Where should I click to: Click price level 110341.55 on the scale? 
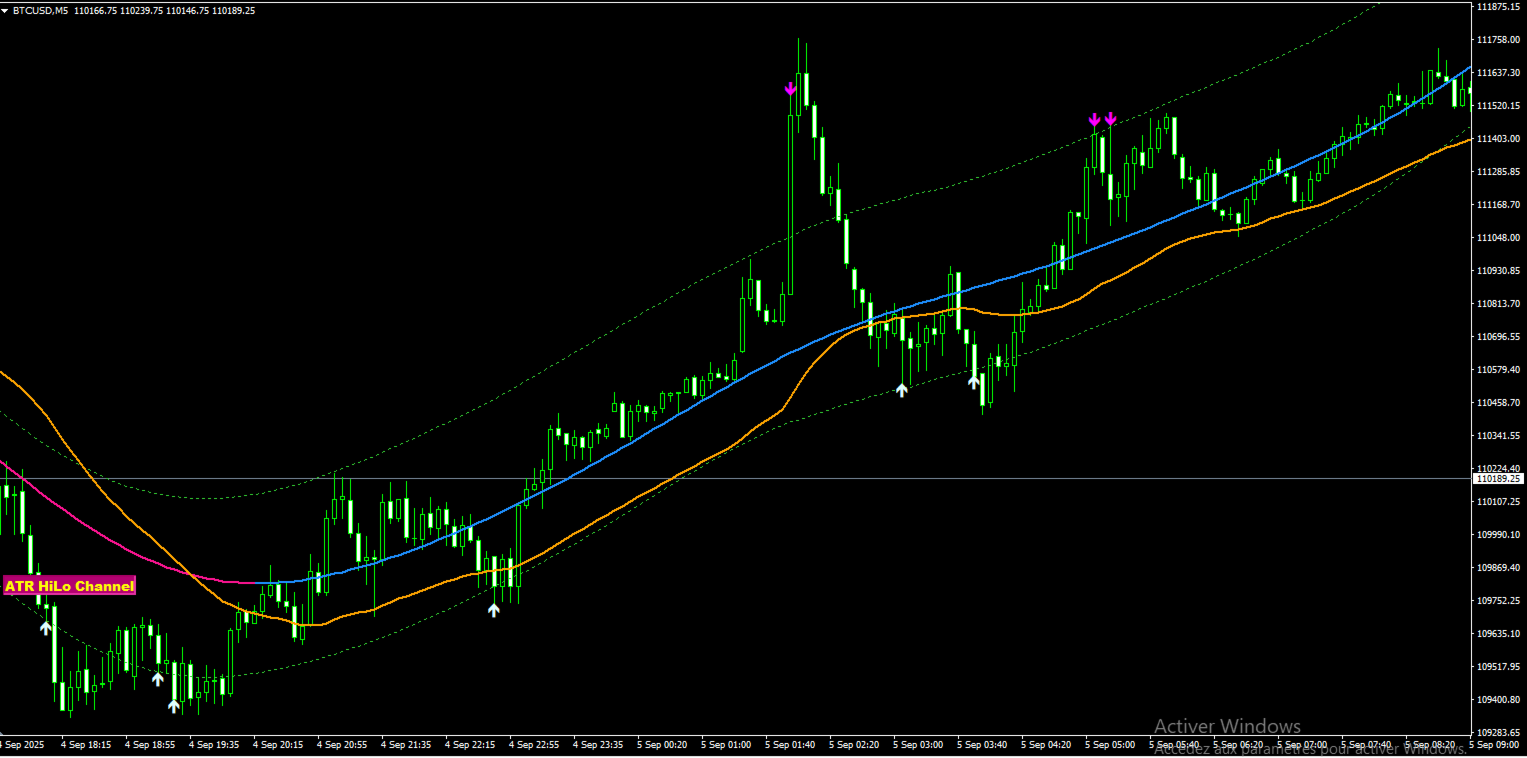1497,435
